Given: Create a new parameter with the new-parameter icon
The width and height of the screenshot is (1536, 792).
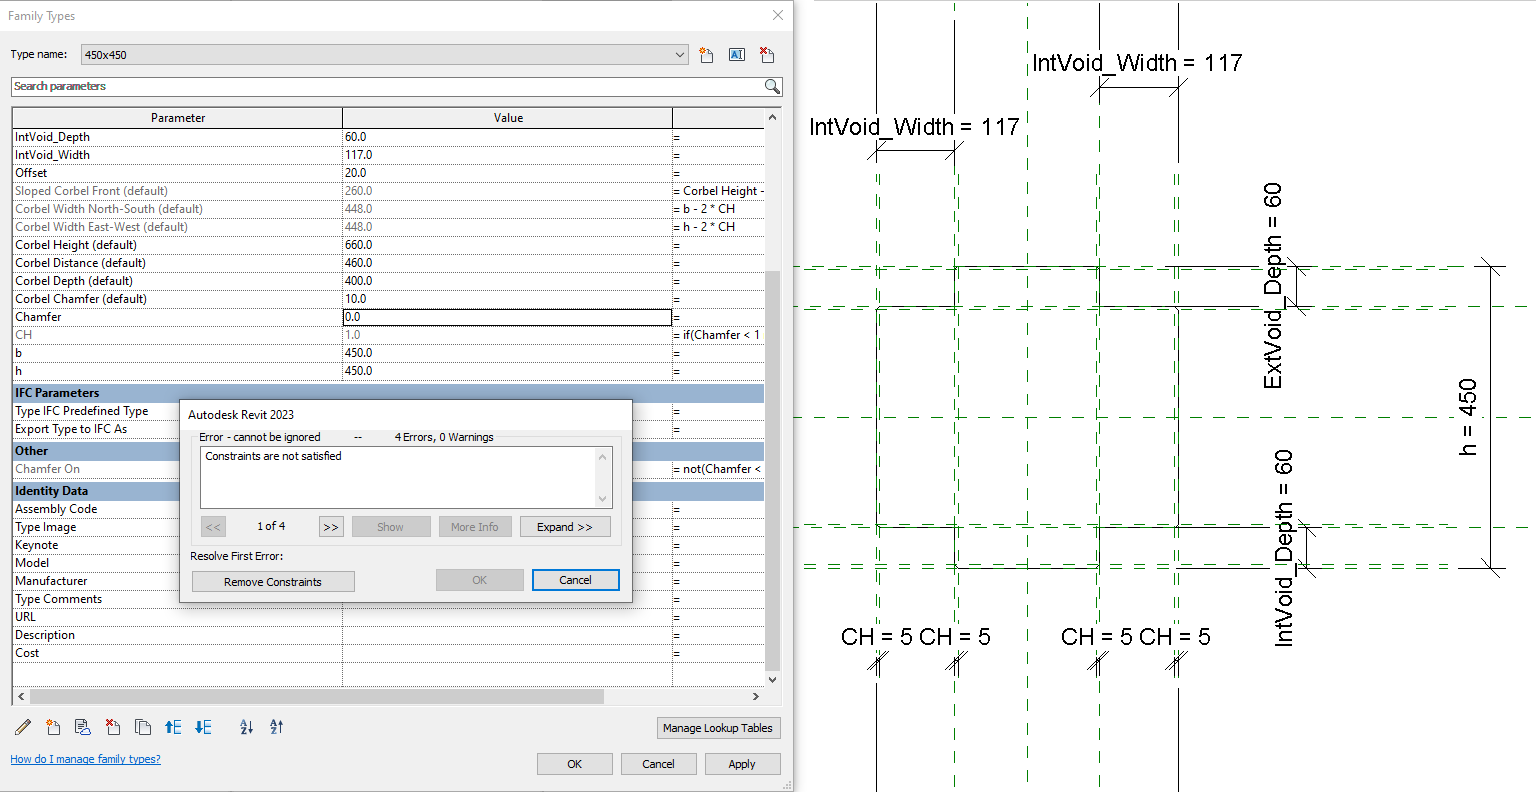Looking at the screenshot, I should point(53,727).
